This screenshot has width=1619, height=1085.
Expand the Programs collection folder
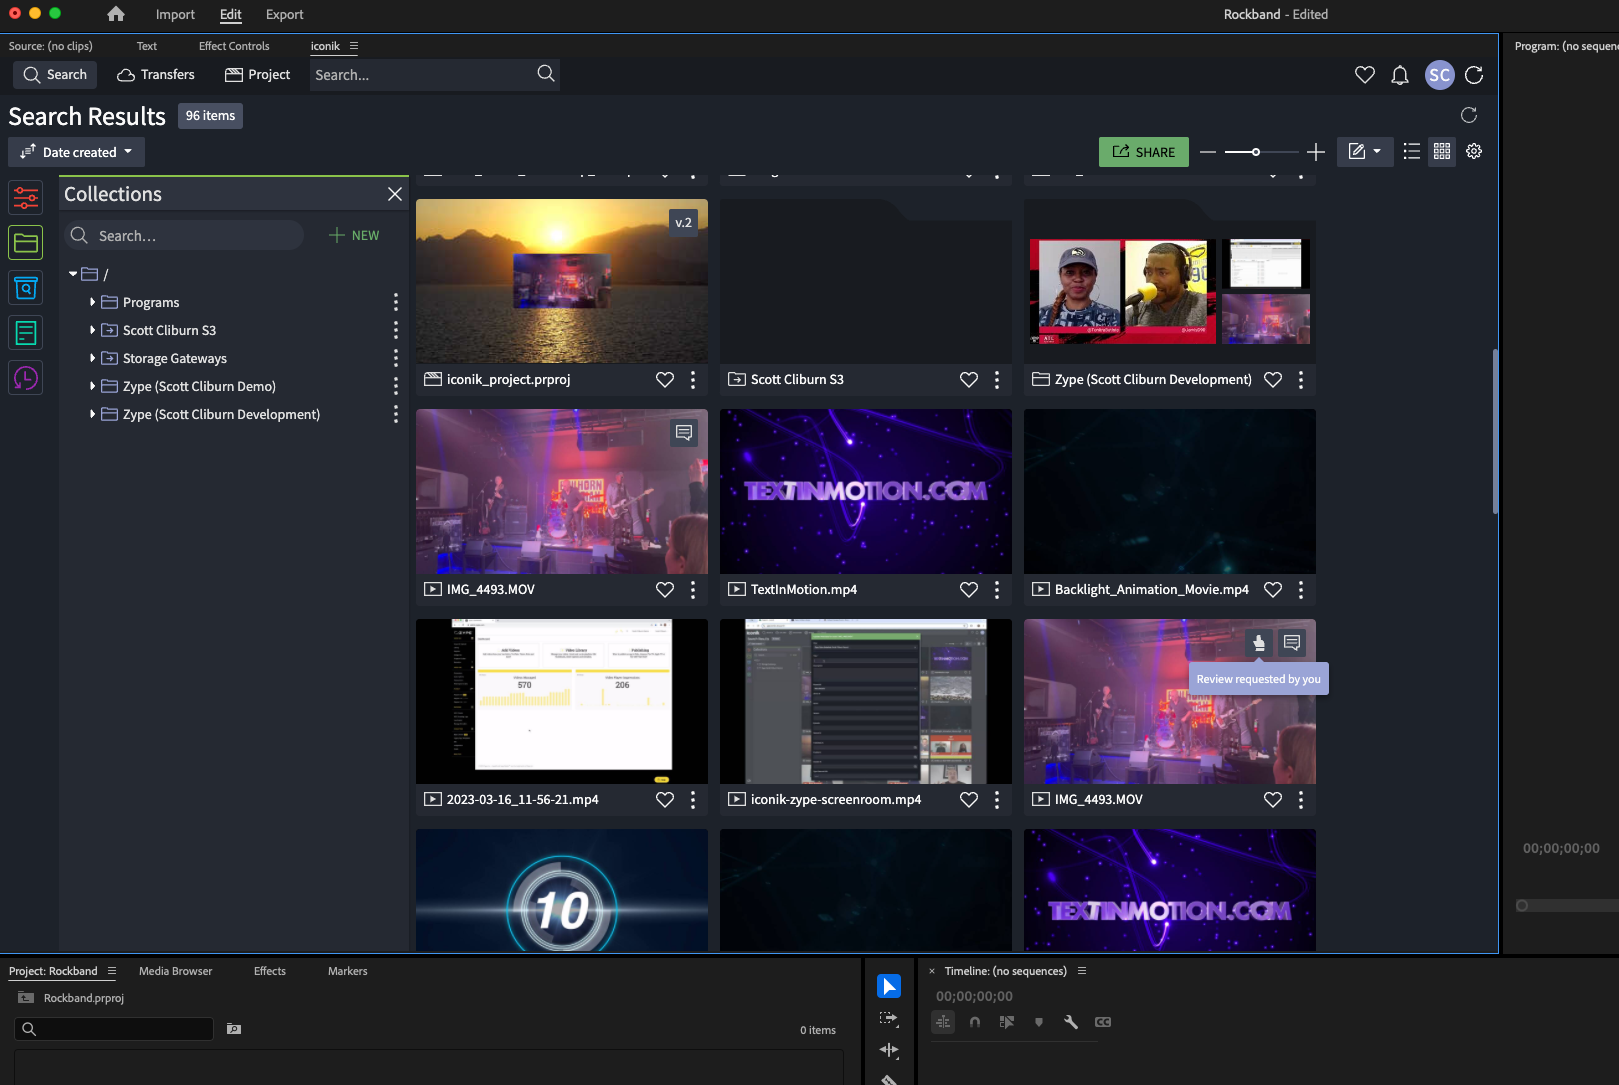(93, 302)
